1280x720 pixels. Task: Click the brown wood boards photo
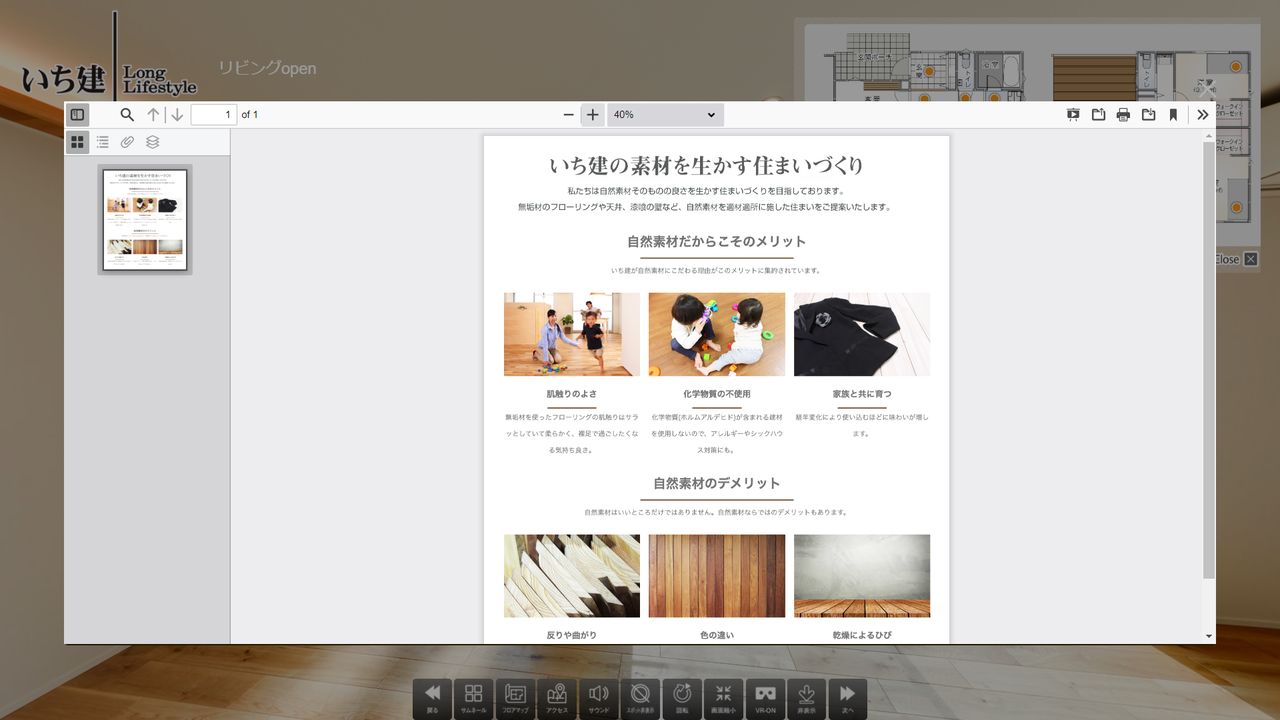tap(717, 576)
